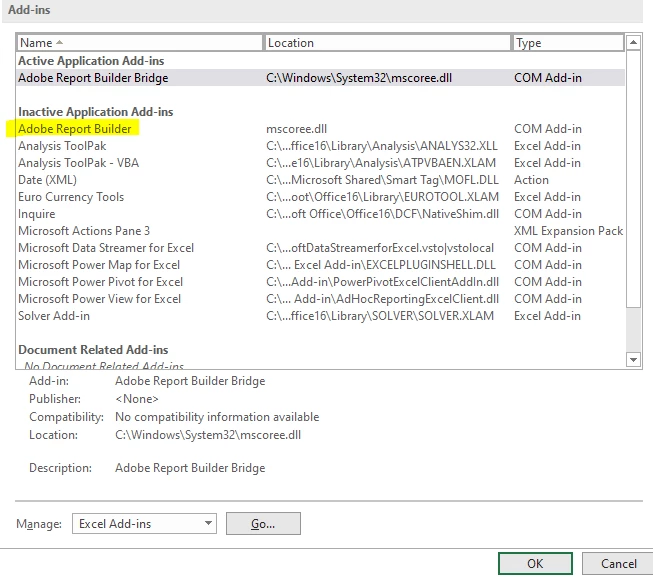Click the NativeShim.dll location path
The width and height of the screenshot is (653, 581).
(x=382, y=214)
